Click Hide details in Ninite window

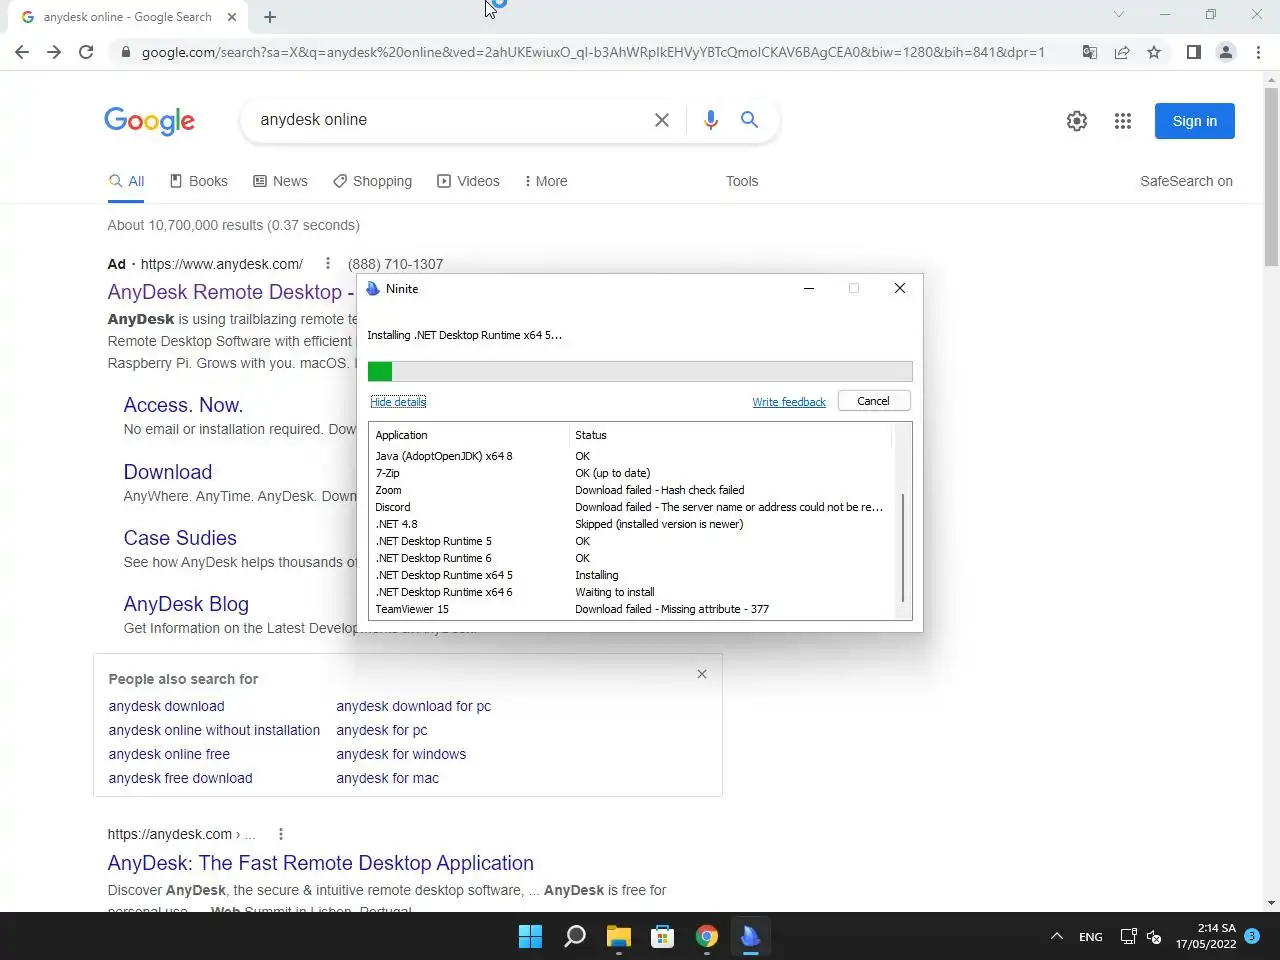(398, 402)
